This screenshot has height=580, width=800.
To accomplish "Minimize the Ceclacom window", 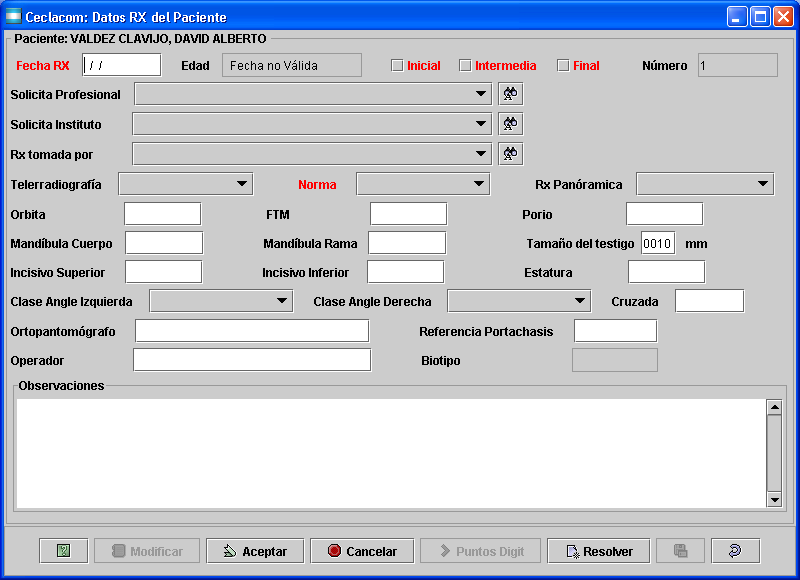I will click(736, 17).
